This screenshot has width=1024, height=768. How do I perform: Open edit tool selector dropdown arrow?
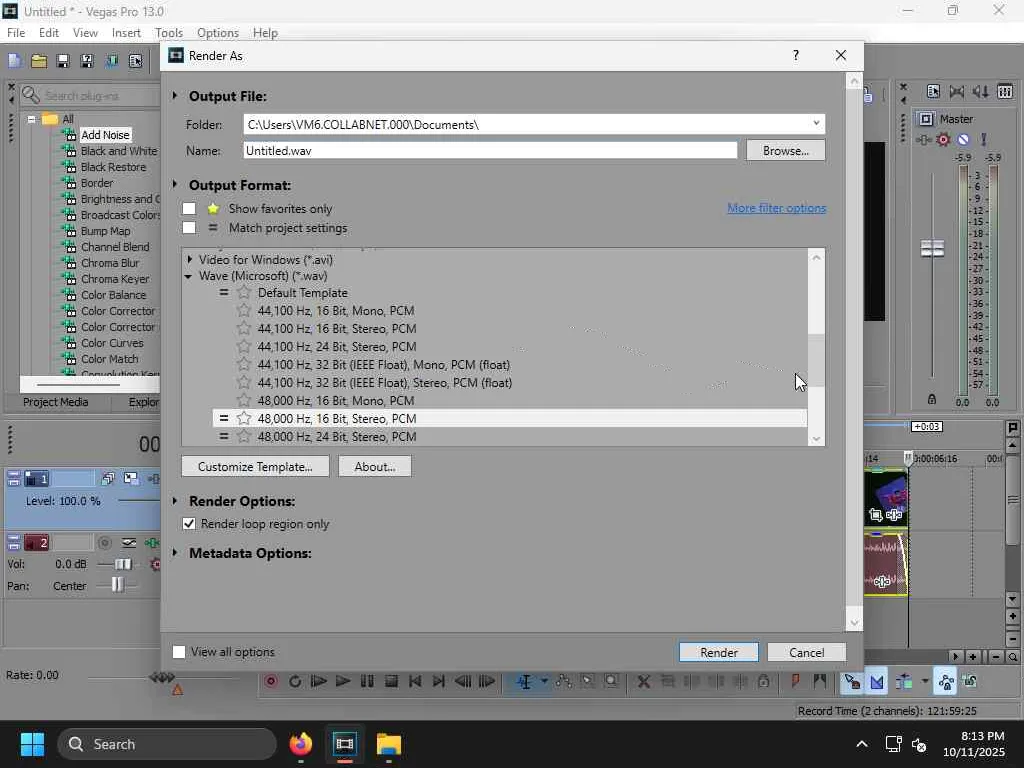click(544, 681)
